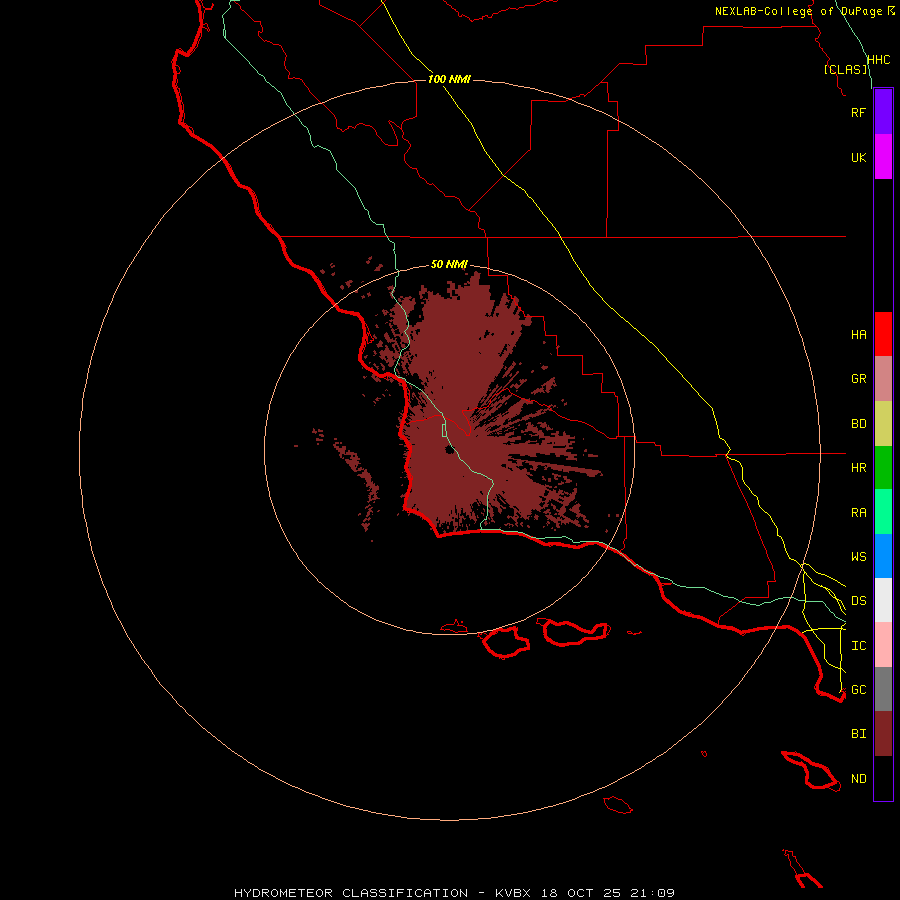Click the BI legend label text

(858, 734)
